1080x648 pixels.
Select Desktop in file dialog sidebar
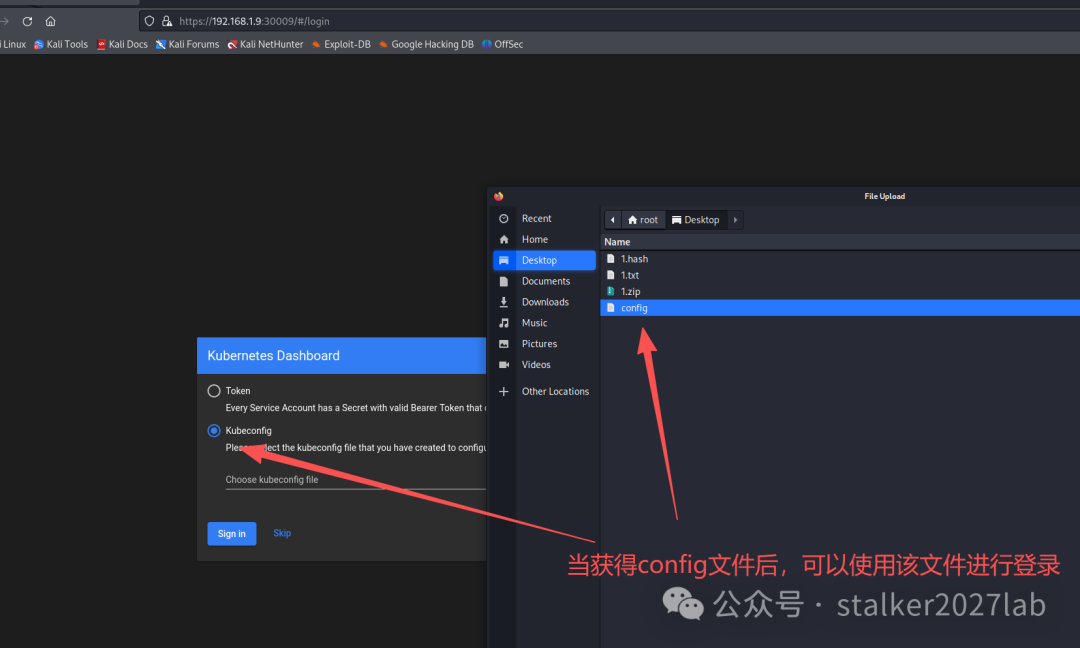[x=544, y=260]
